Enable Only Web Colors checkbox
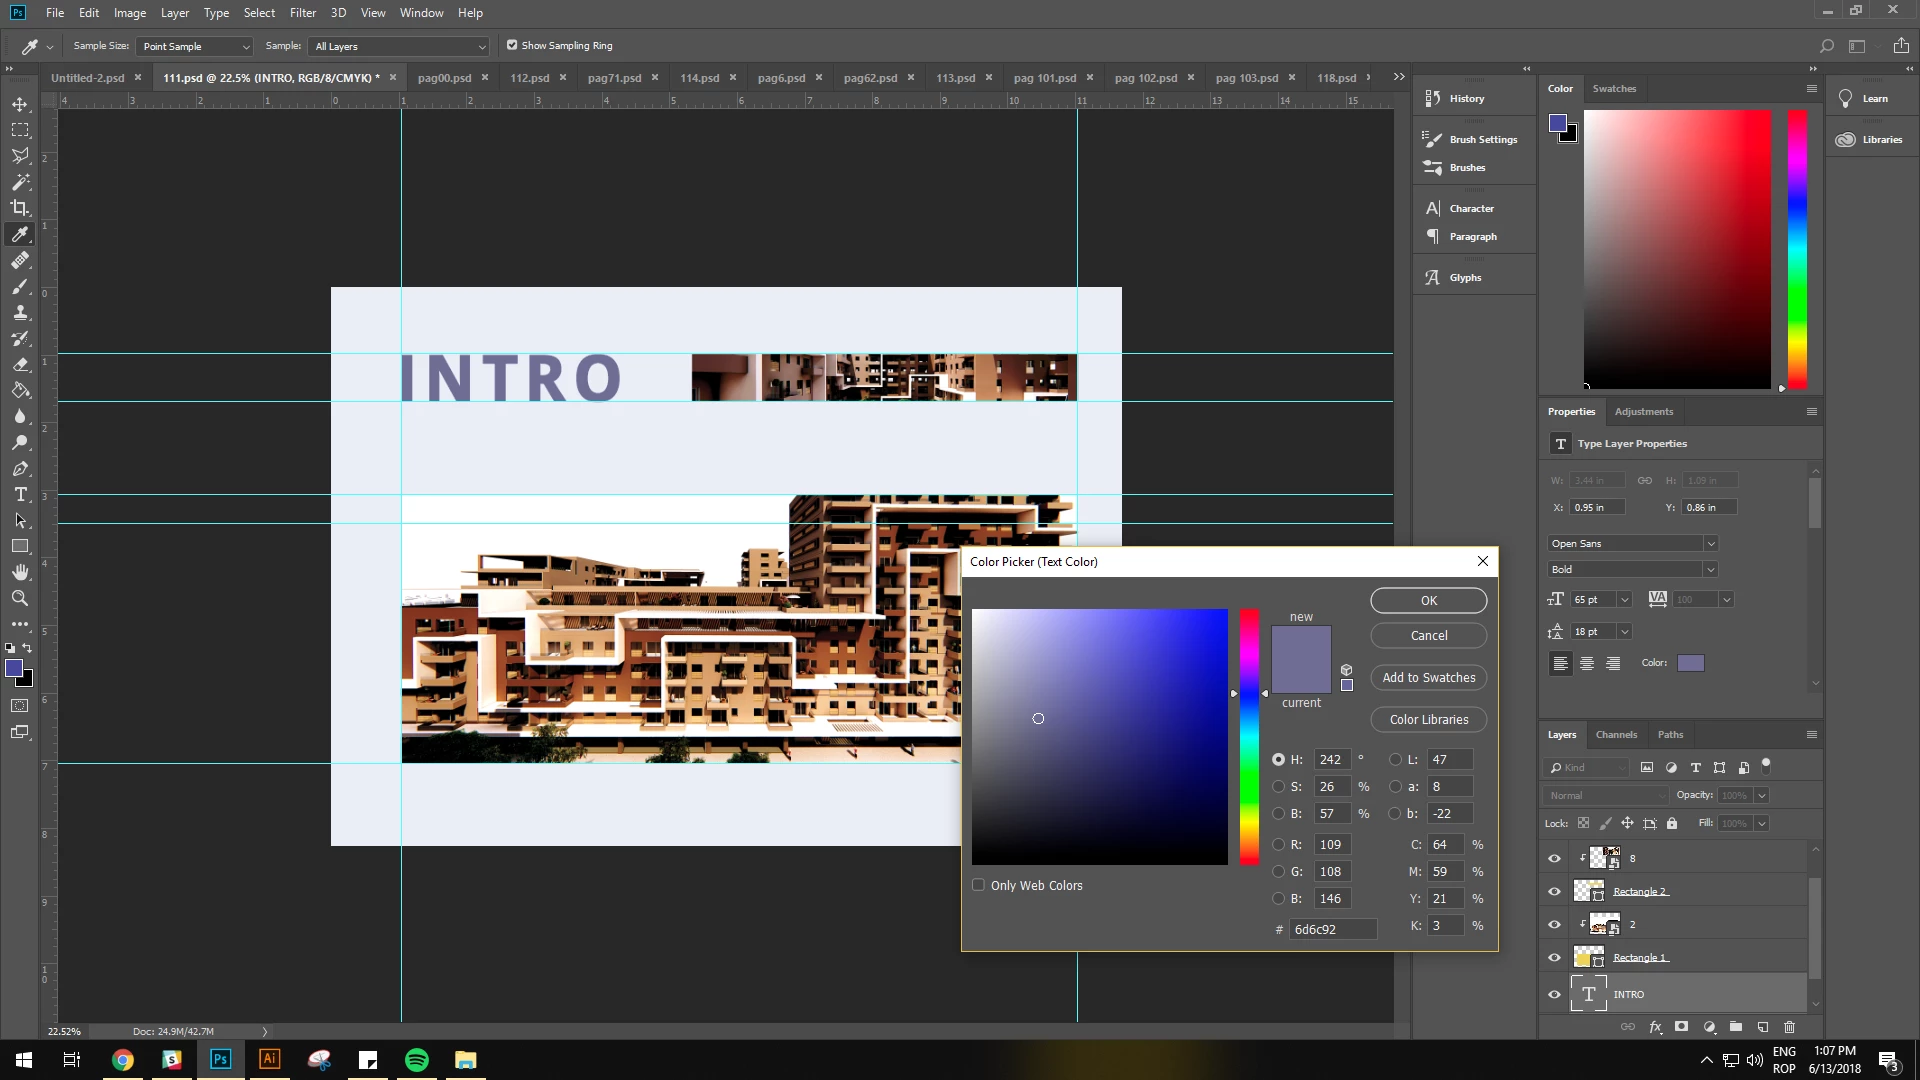 tap(979, 885)
